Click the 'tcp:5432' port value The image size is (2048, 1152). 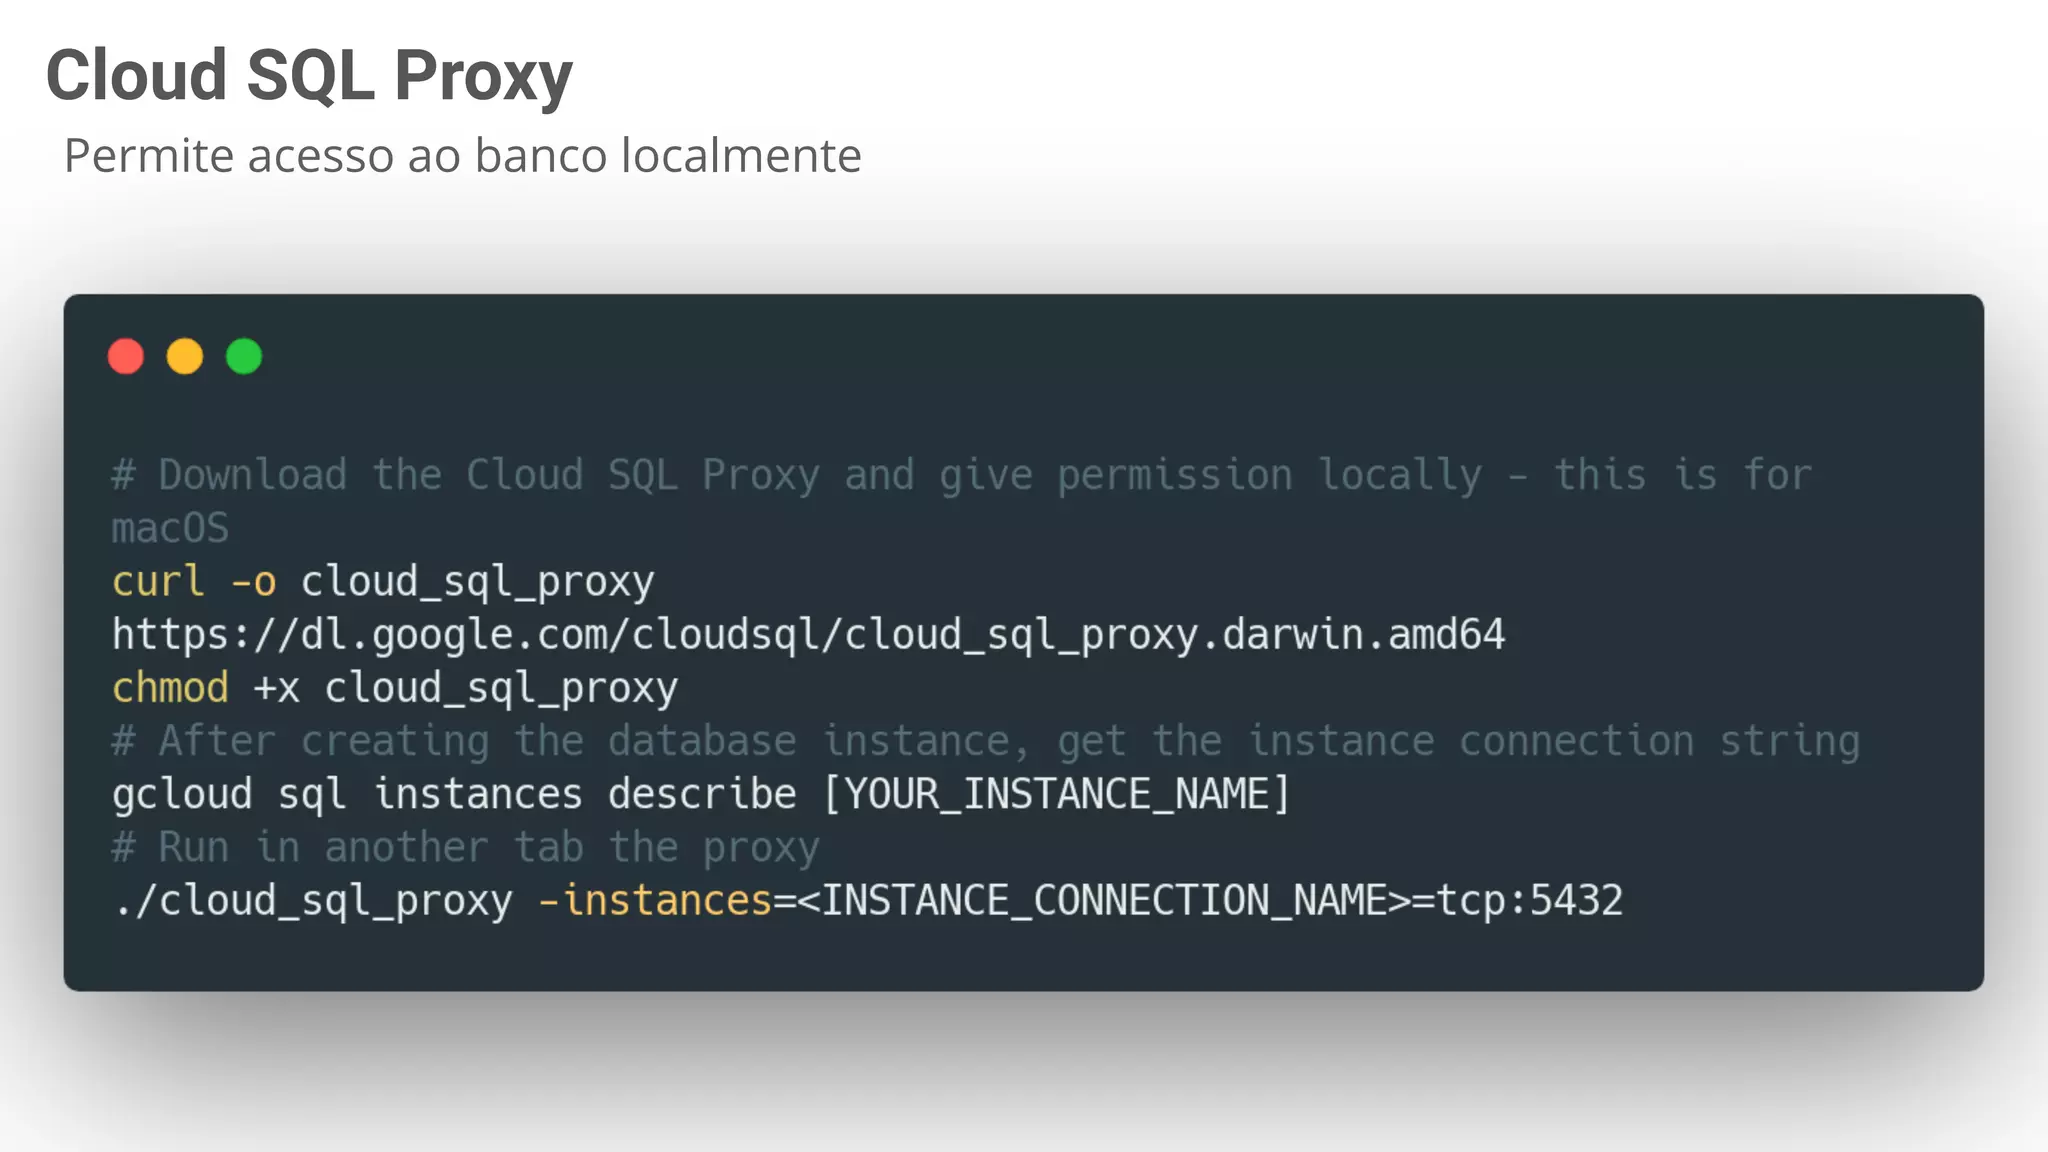1530,901
